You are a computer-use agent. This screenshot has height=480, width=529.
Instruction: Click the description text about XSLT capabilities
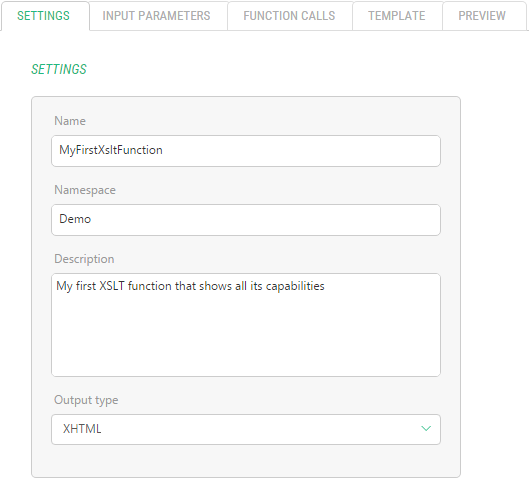[x=190, y=286]
